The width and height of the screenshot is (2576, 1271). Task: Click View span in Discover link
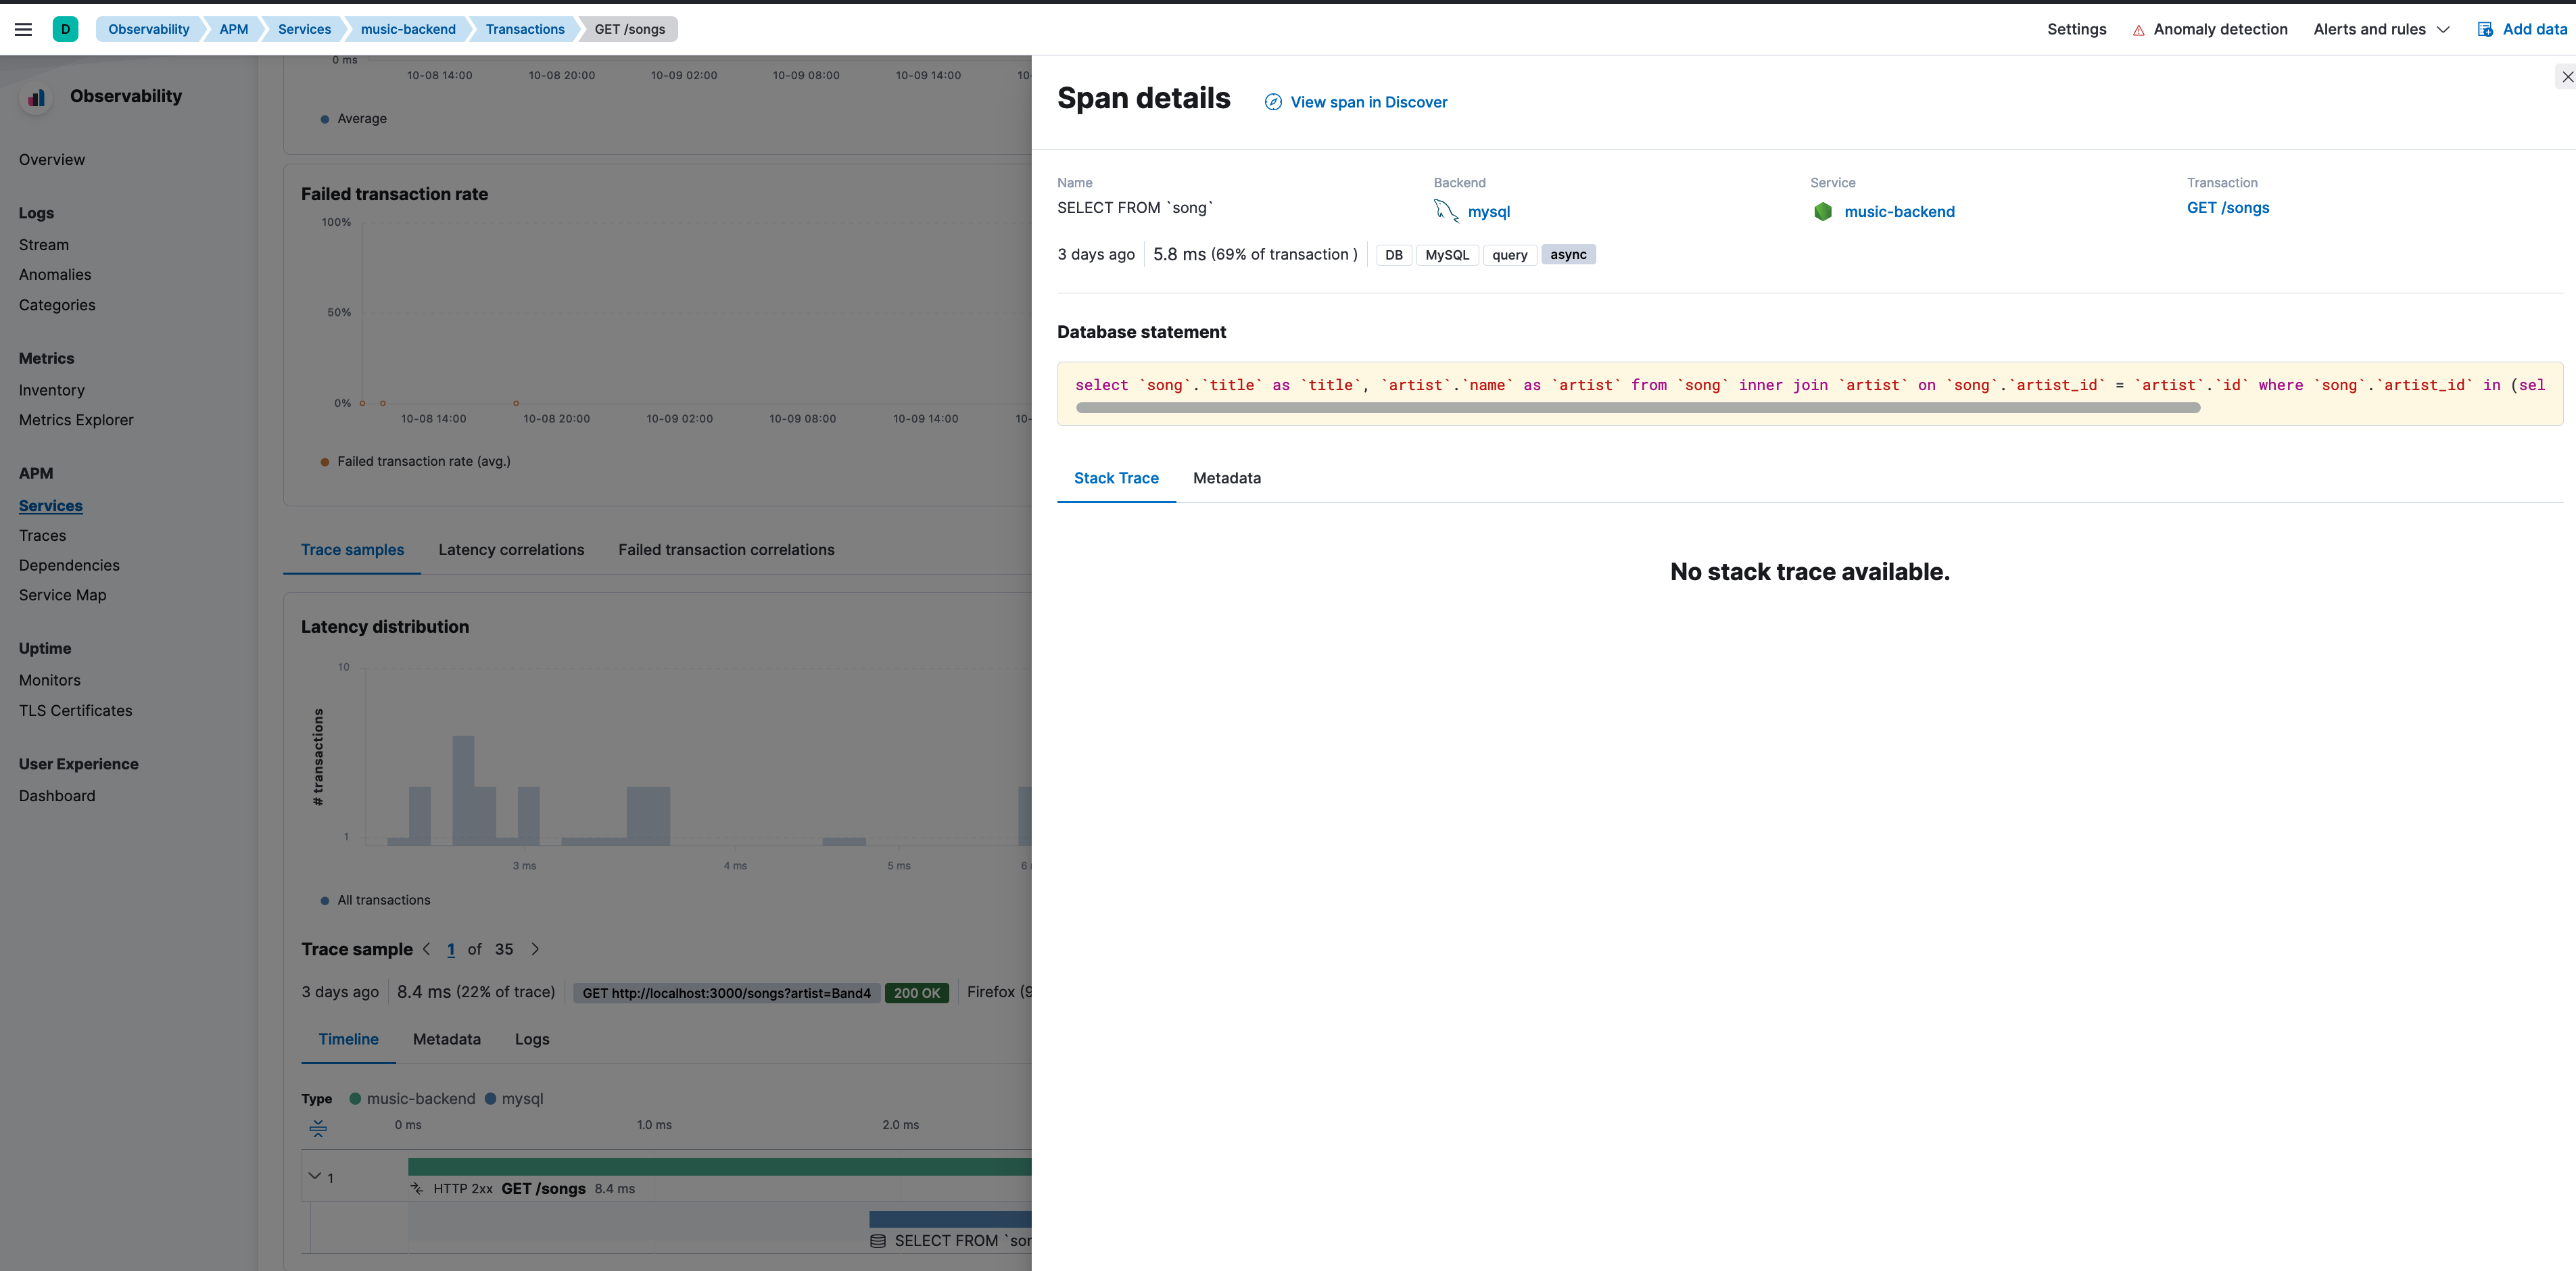[x=1368, y=102]
